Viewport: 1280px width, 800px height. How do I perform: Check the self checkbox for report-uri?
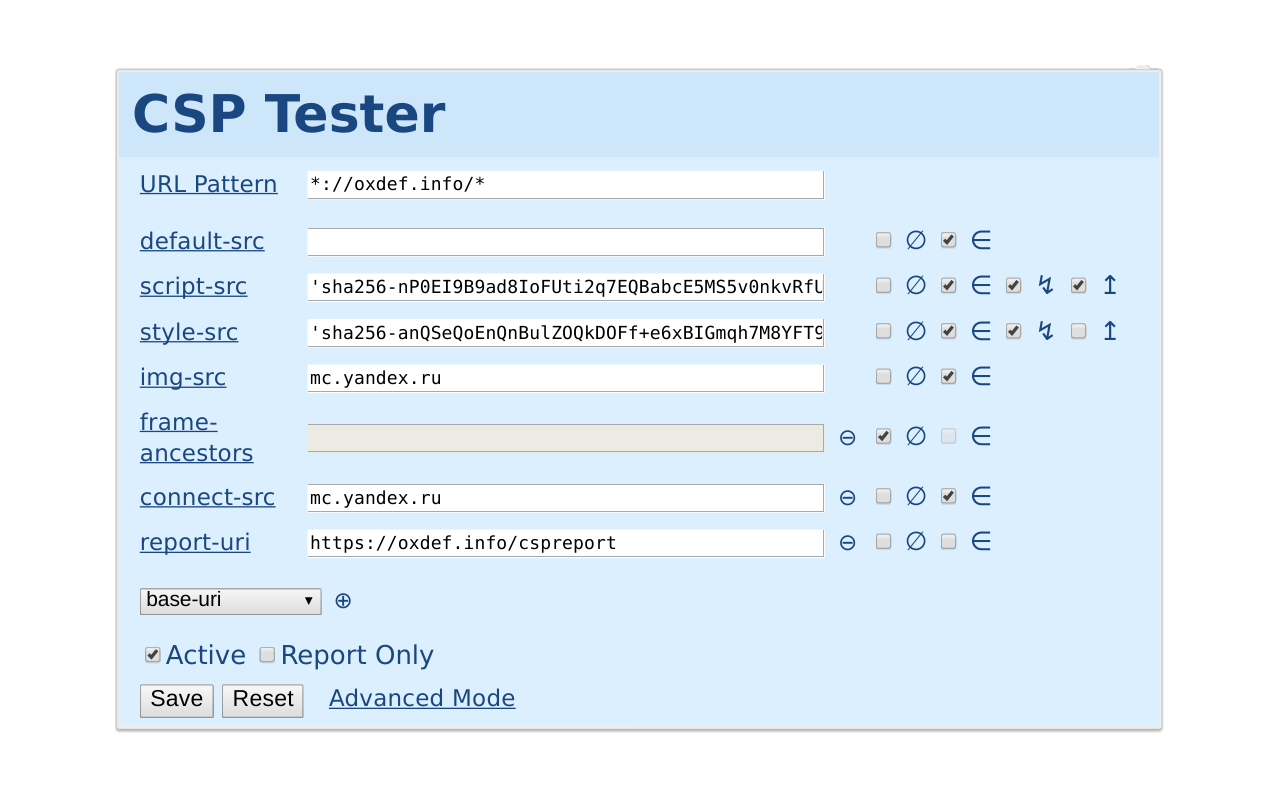coord(948,541)
